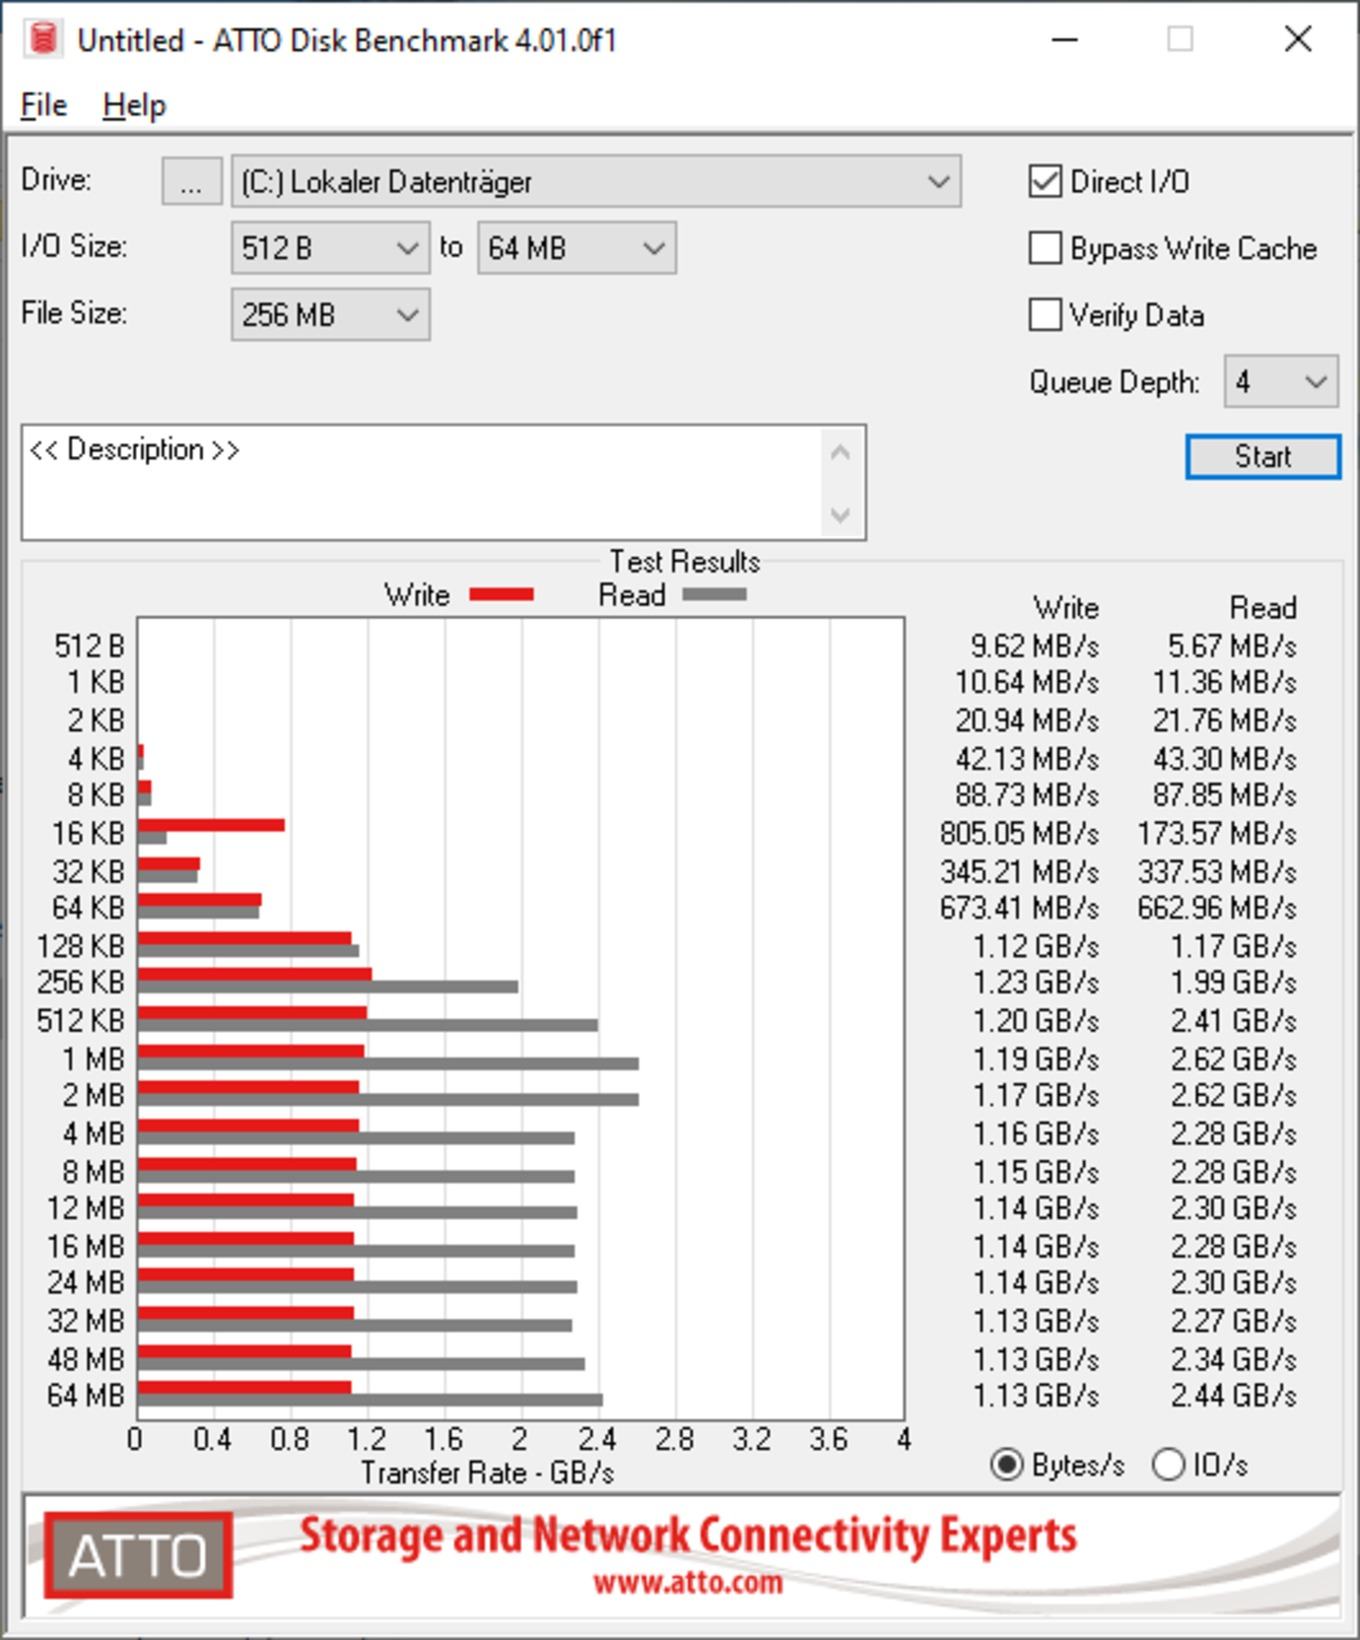
Task: Click the ATTO app icon in title bar
Action: click(x=43, y=39)
